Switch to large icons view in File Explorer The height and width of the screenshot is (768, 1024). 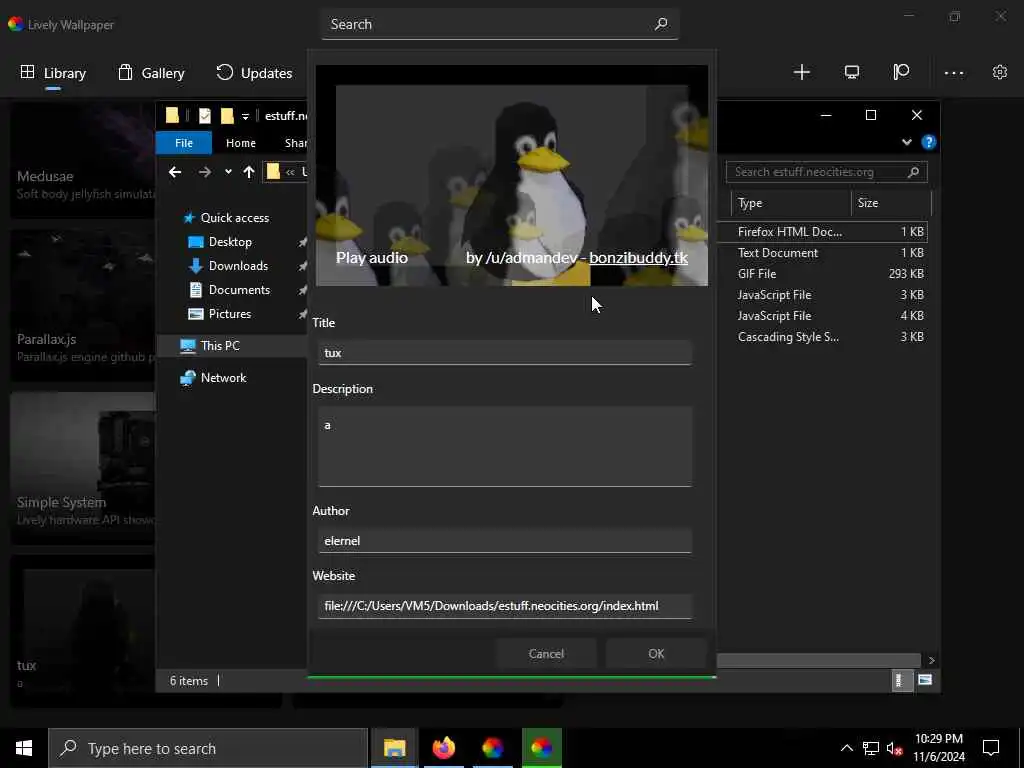(x=925, y=680)
